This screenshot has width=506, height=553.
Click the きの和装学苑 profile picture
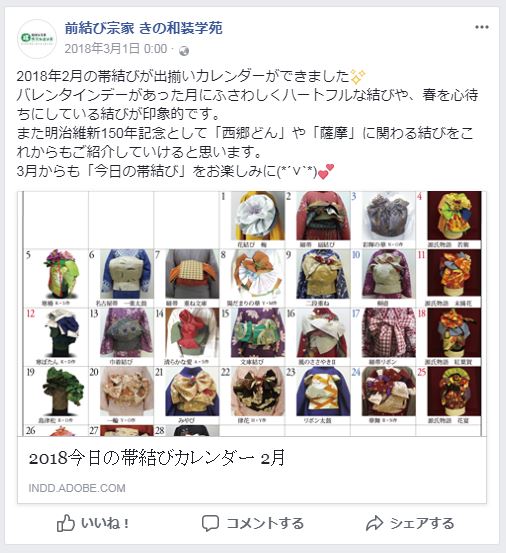coord(37,38)
